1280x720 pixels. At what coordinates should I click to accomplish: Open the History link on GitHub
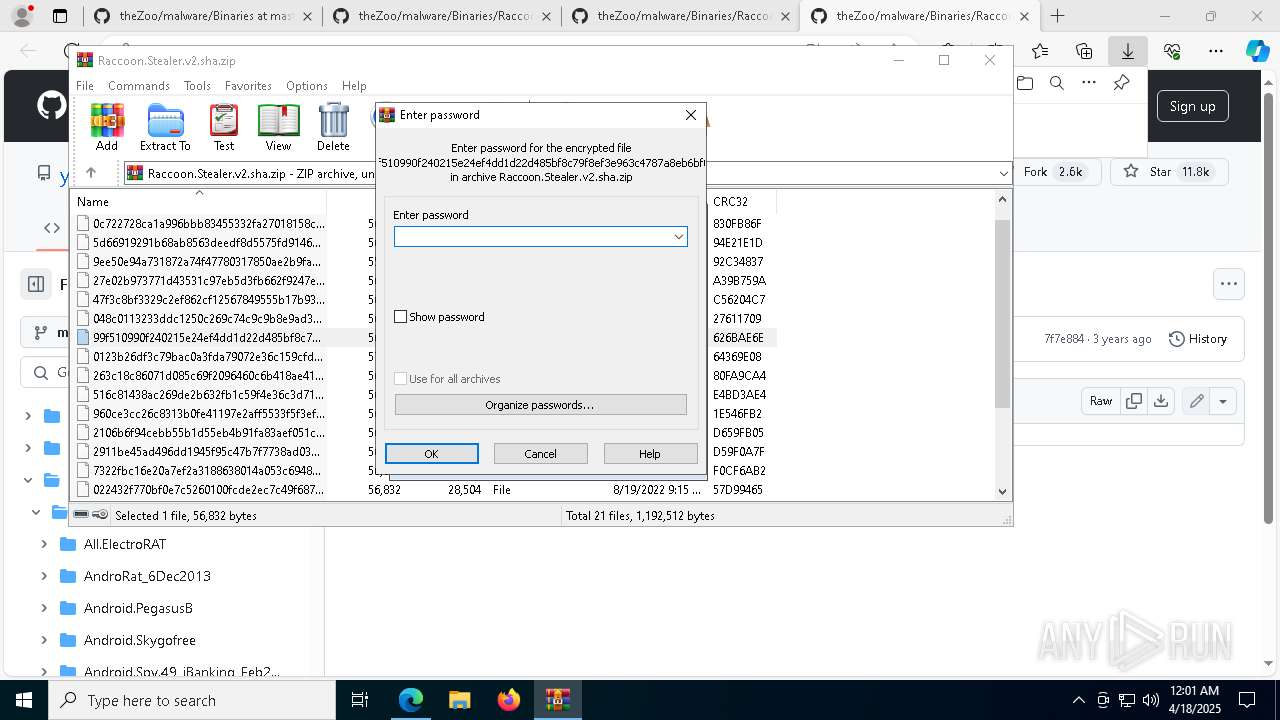point(1197,339)
